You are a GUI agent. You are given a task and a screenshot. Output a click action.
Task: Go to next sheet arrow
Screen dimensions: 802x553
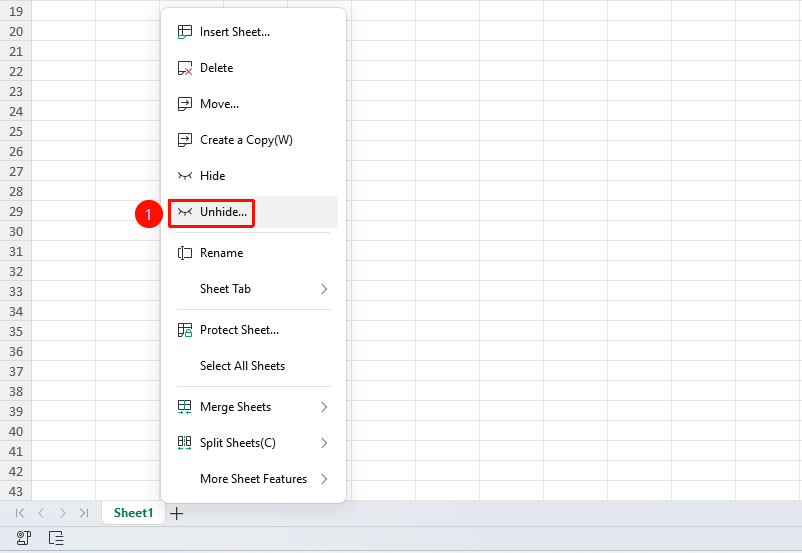tap(62, 513)
